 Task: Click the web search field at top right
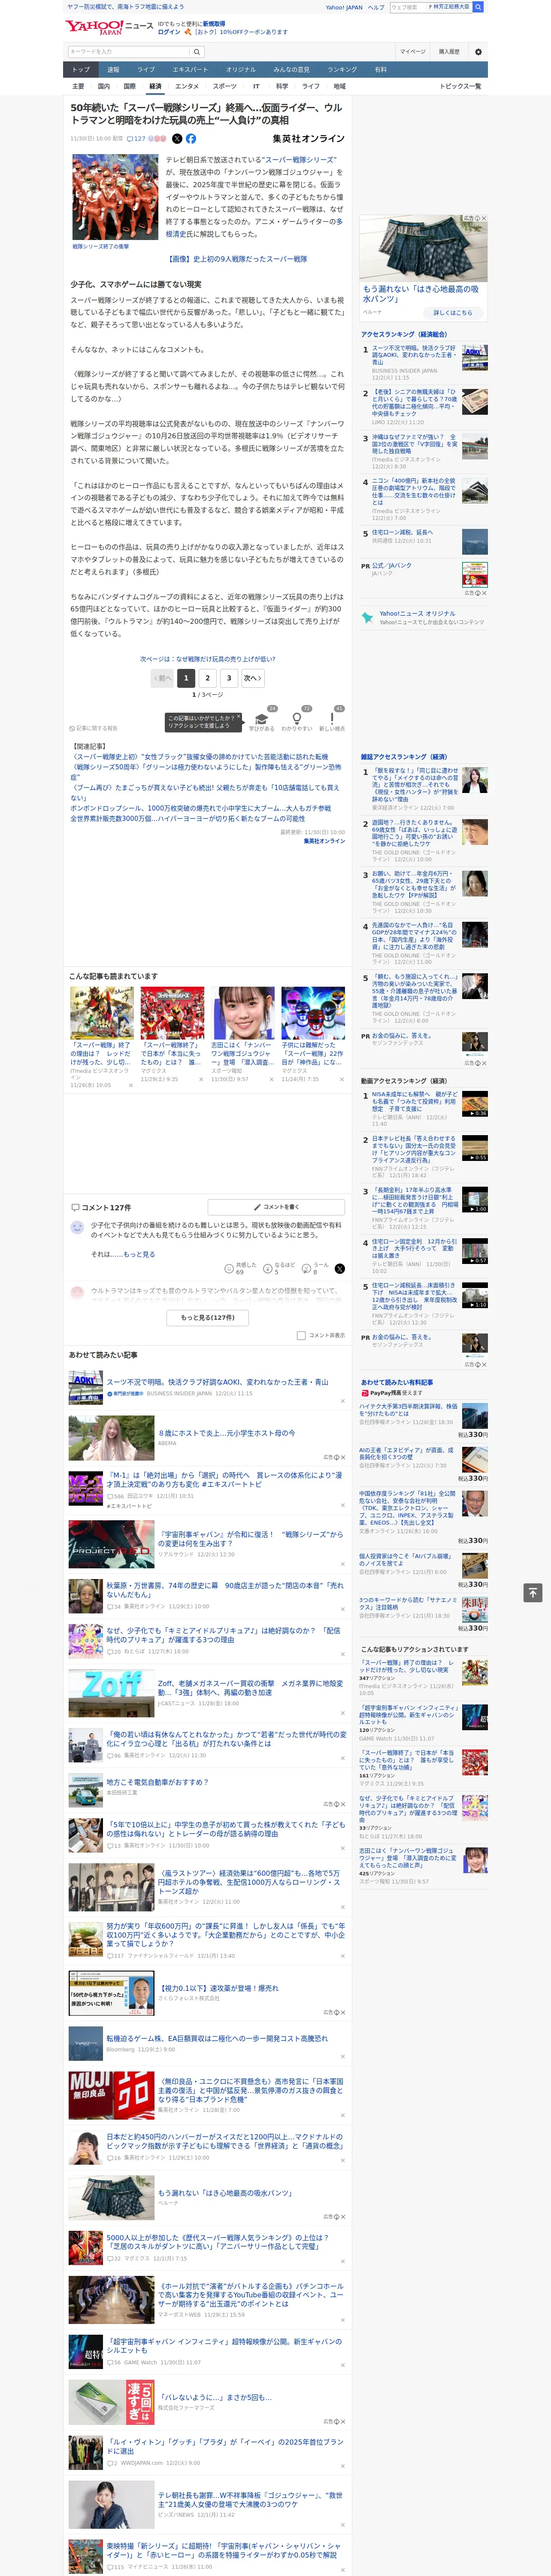tap(408, 7)
